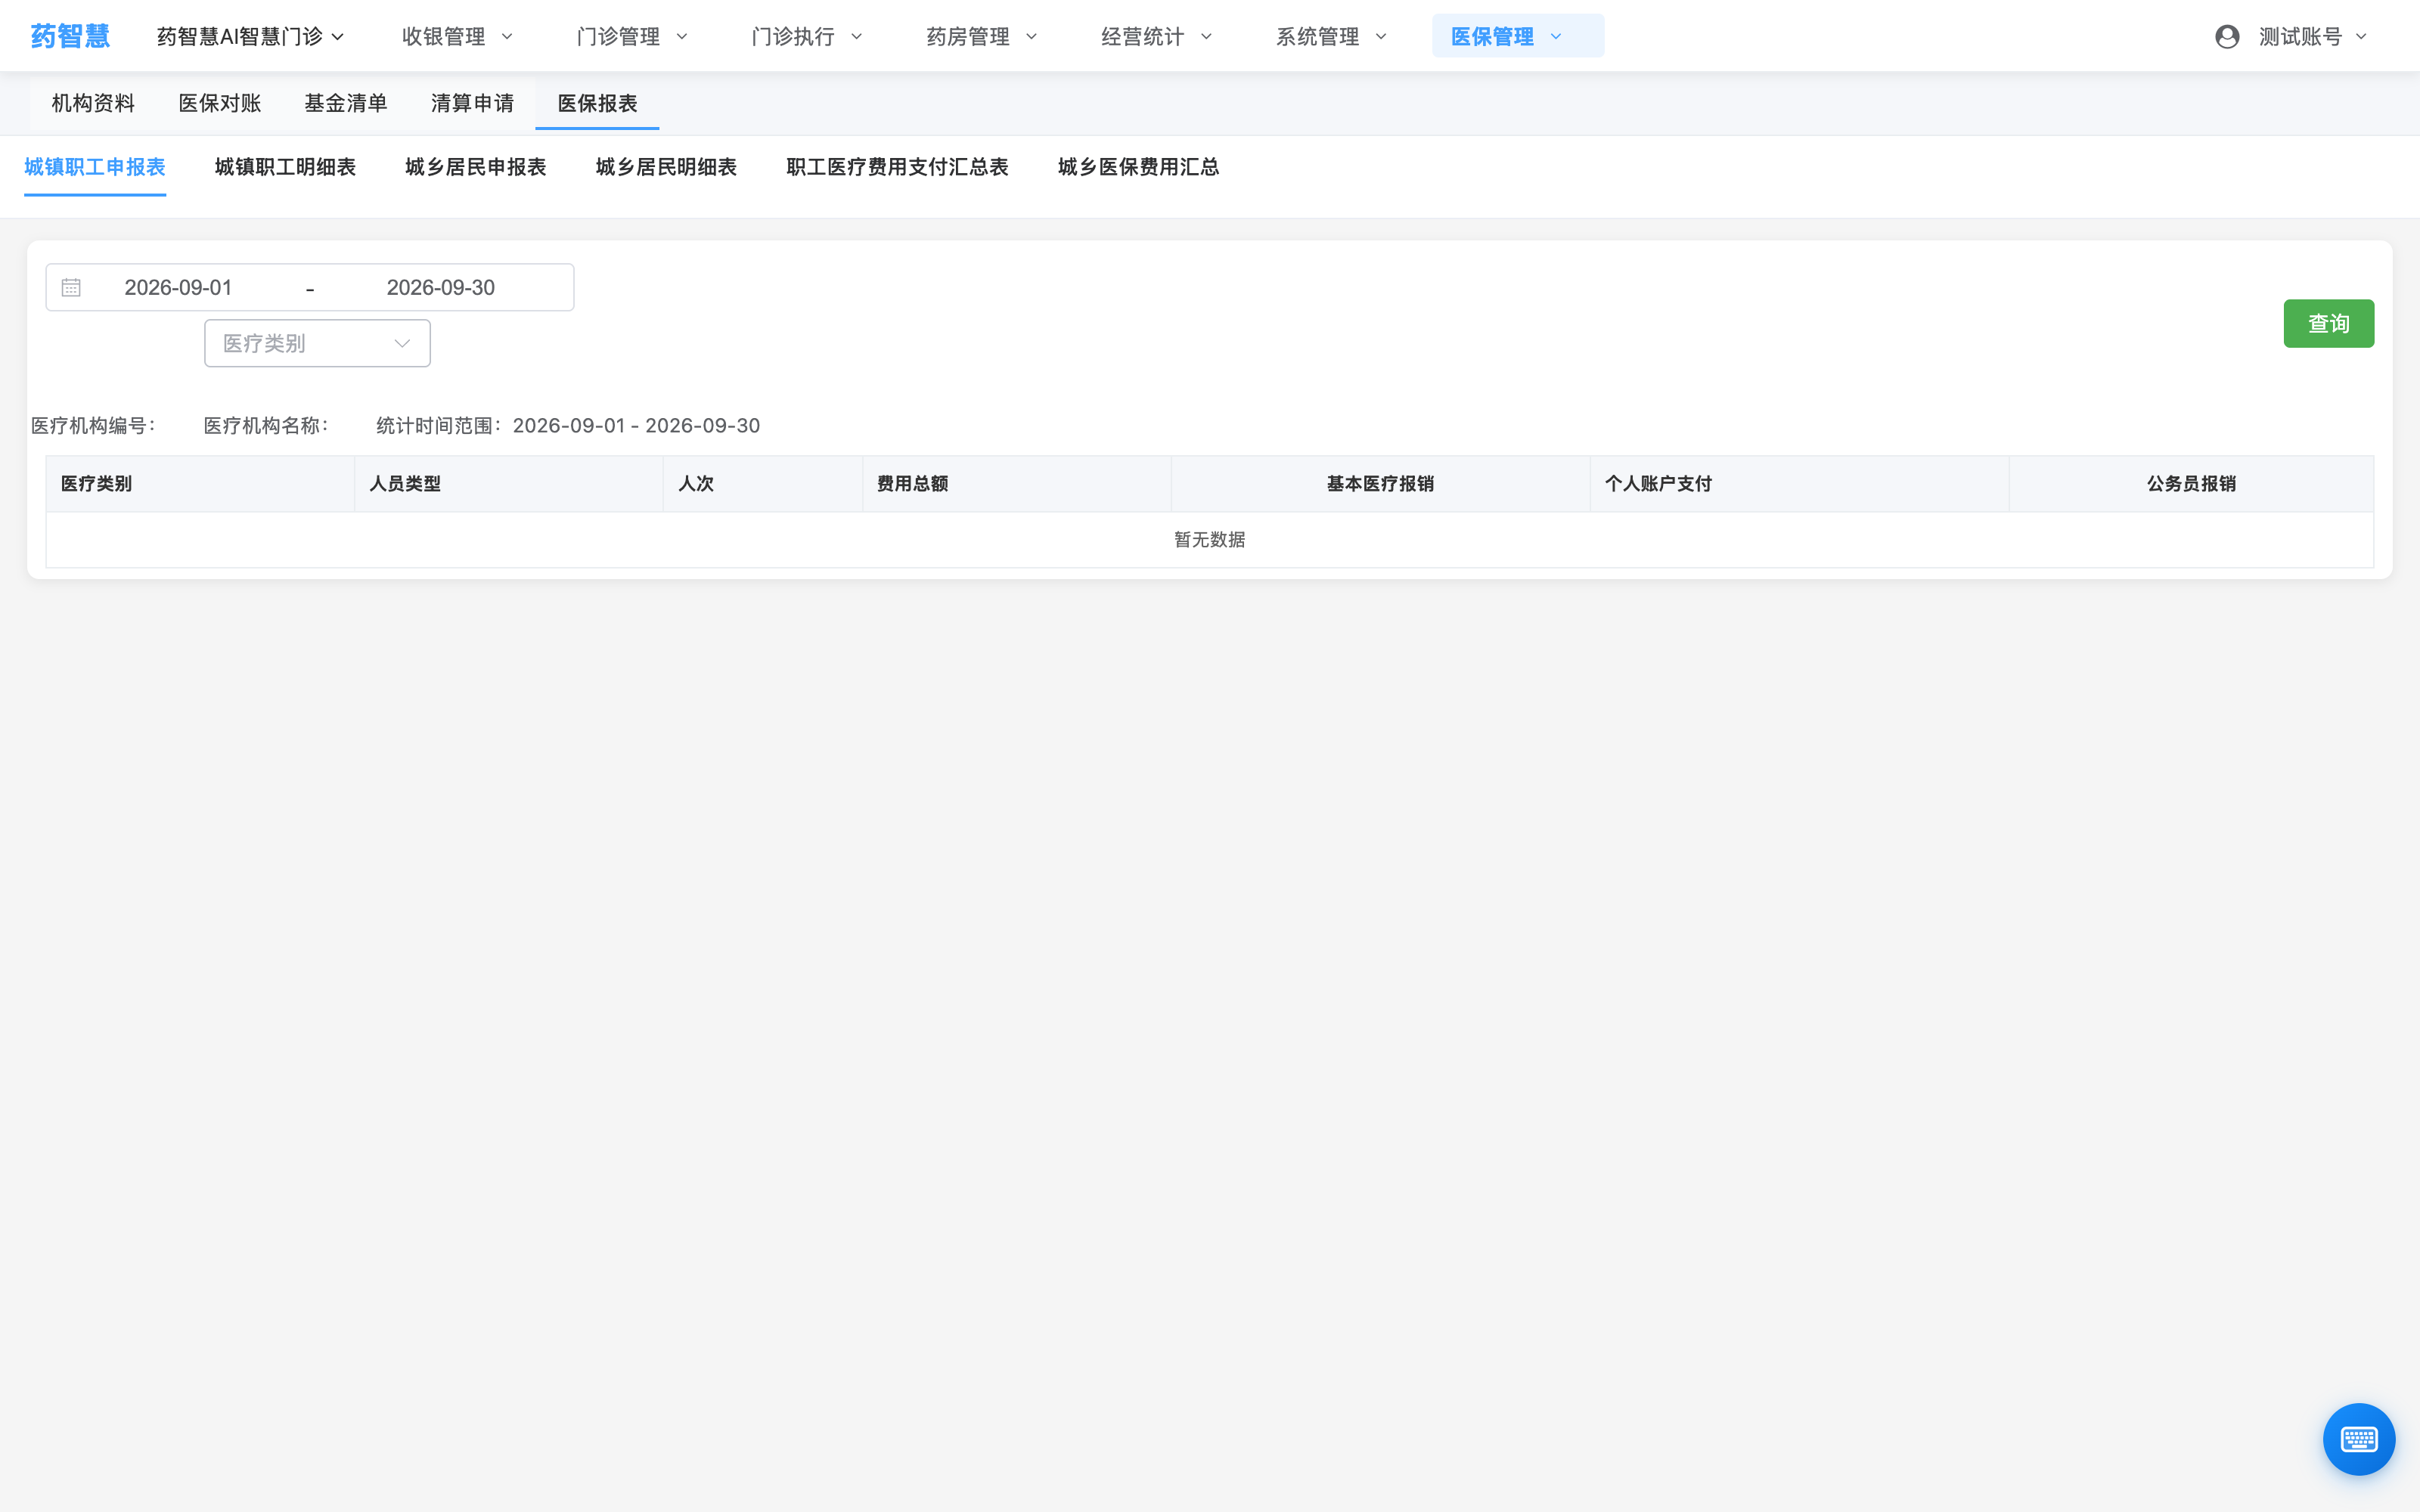The width and height of the screenshot is (2420, 1512).
Task: Click the 暂无数据 empty table message
Action: pos(1209,540)
